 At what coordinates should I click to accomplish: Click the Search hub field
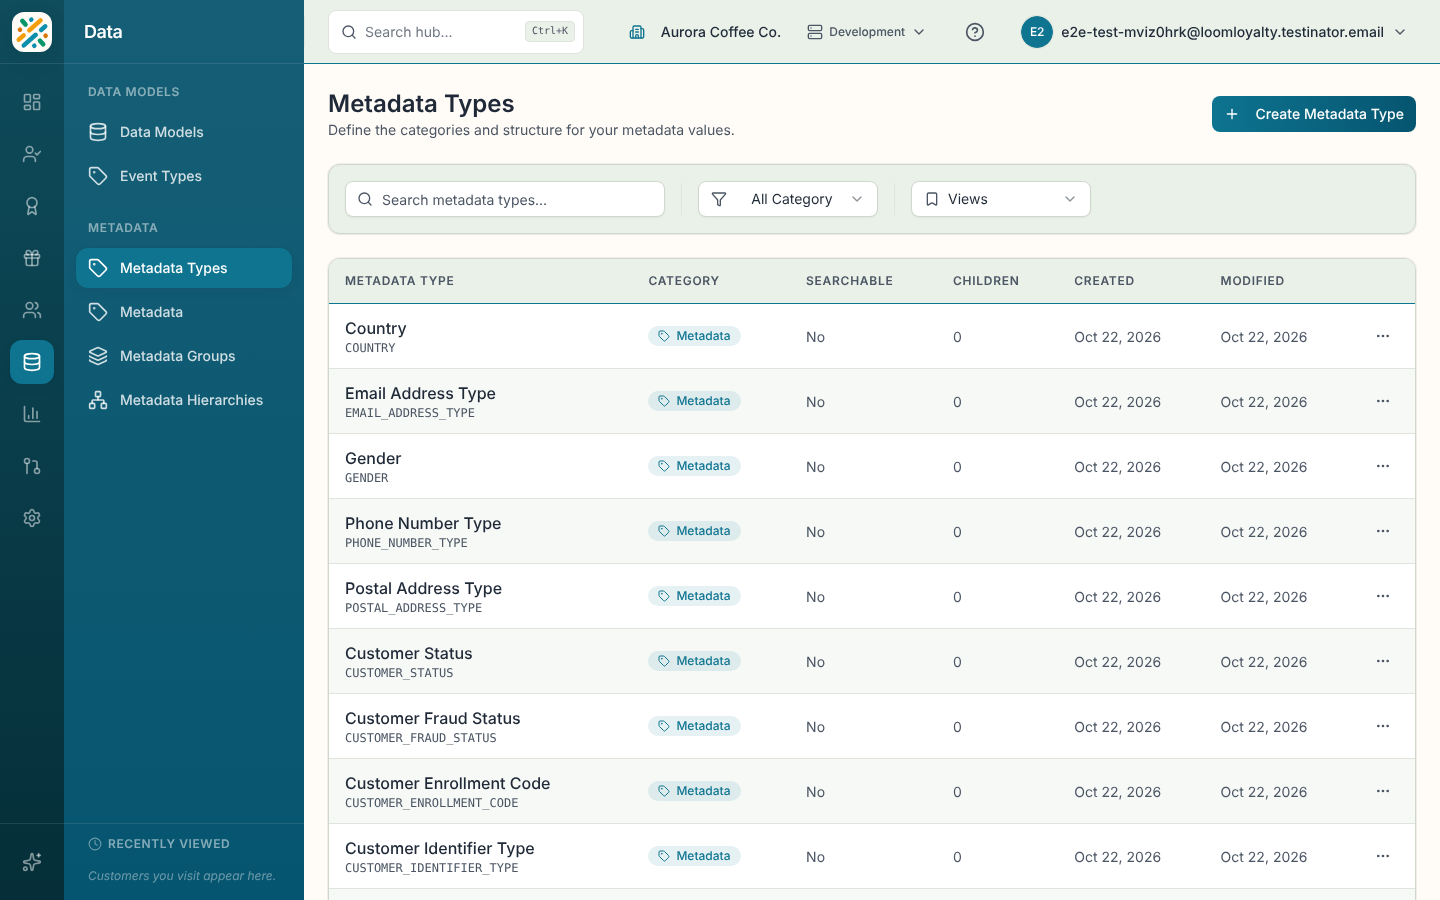click(456, 32)
